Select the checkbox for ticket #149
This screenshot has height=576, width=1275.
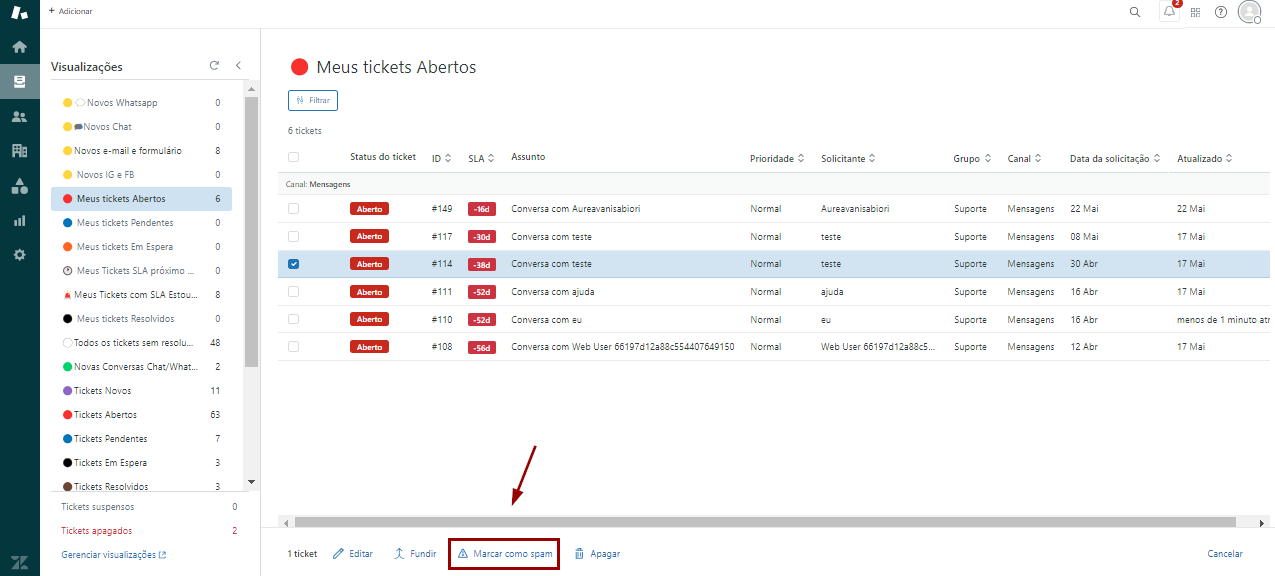[x=293, y=209]
